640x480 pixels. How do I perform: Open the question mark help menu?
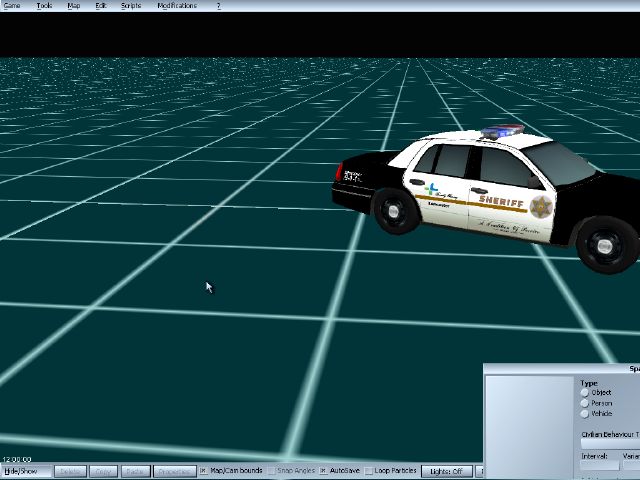219,6
